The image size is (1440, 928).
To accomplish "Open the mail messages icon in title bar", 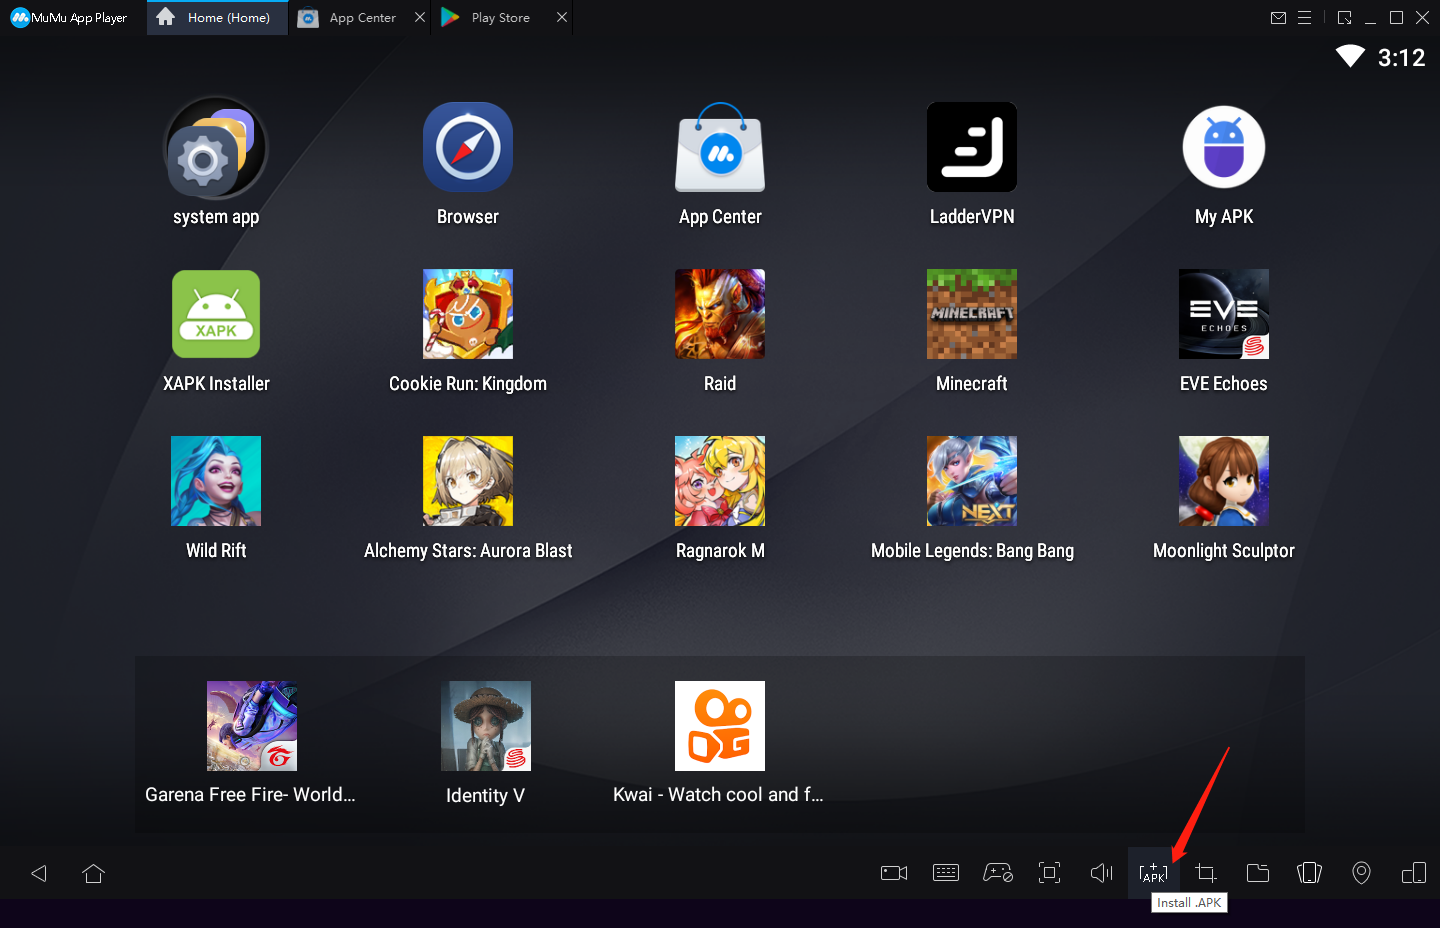I will (1278, 18).
